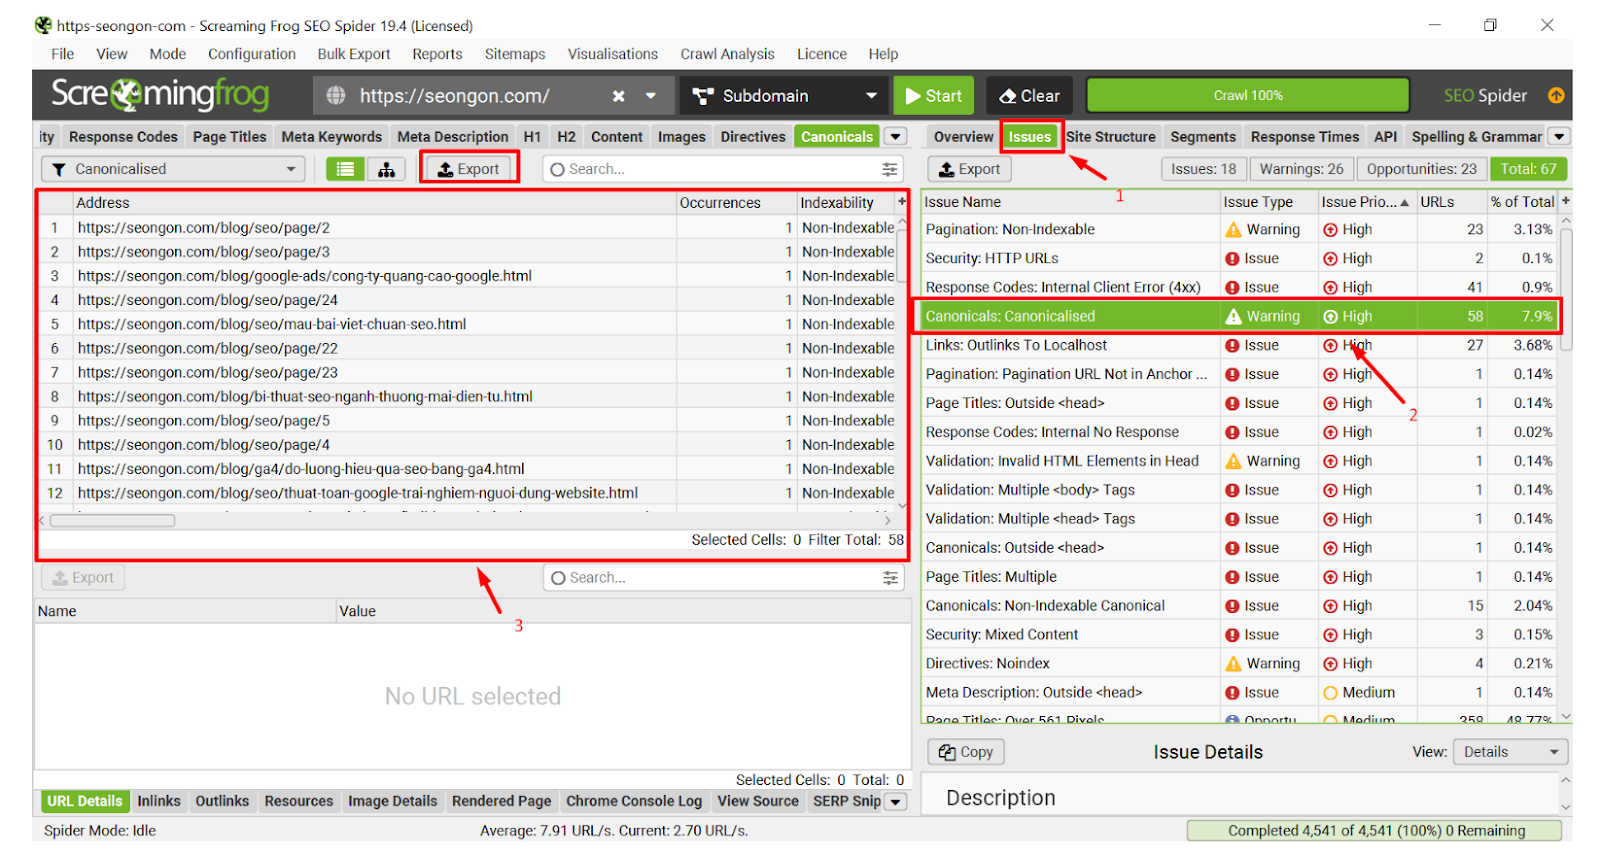Sort by the Occurrences column header
Viewport: 1600px width, 854px height.
coord(736,202)
